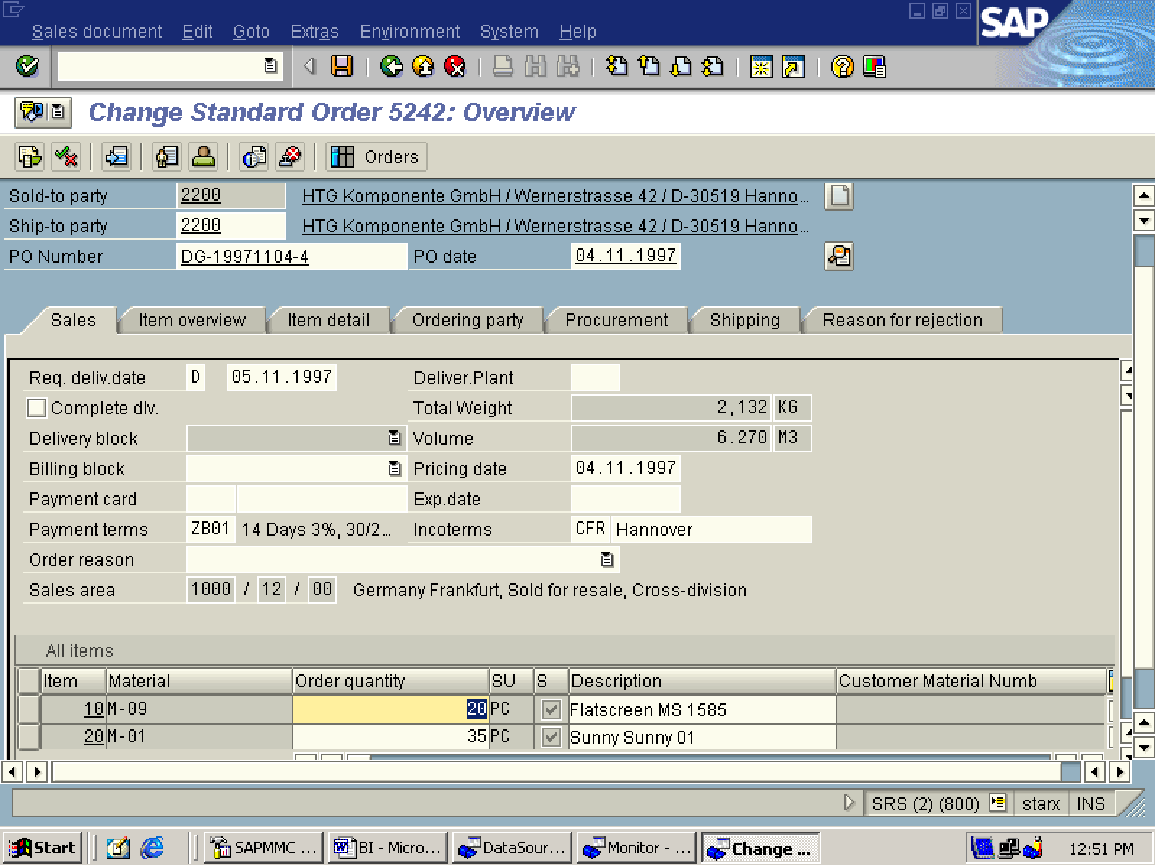Click the Find binoculars icon
Viewport: 1155px width, 865px height.
tap(536, 66)
